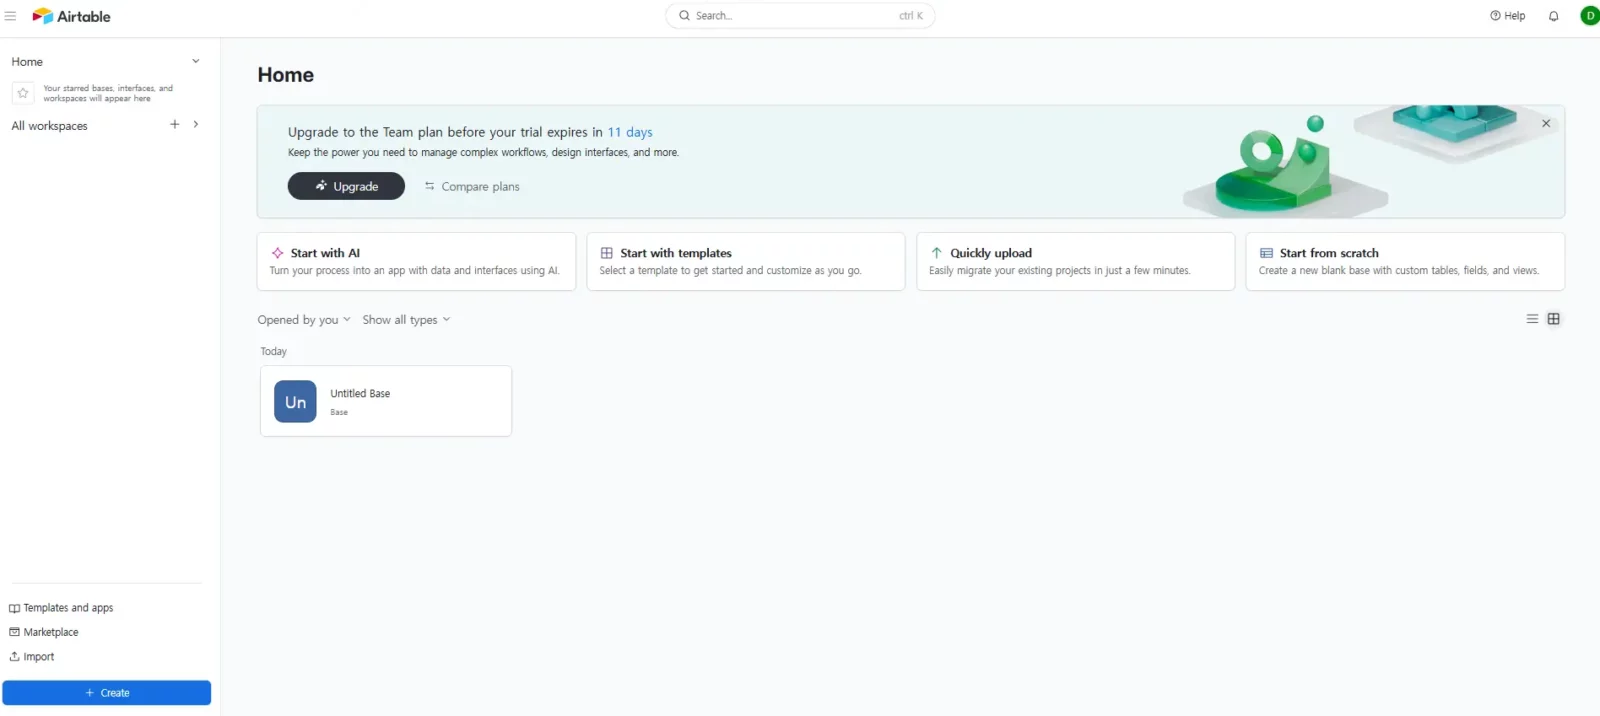Click the Upgrade button
Viewport: 1600px width, 716px height.
tap(346, 186)
